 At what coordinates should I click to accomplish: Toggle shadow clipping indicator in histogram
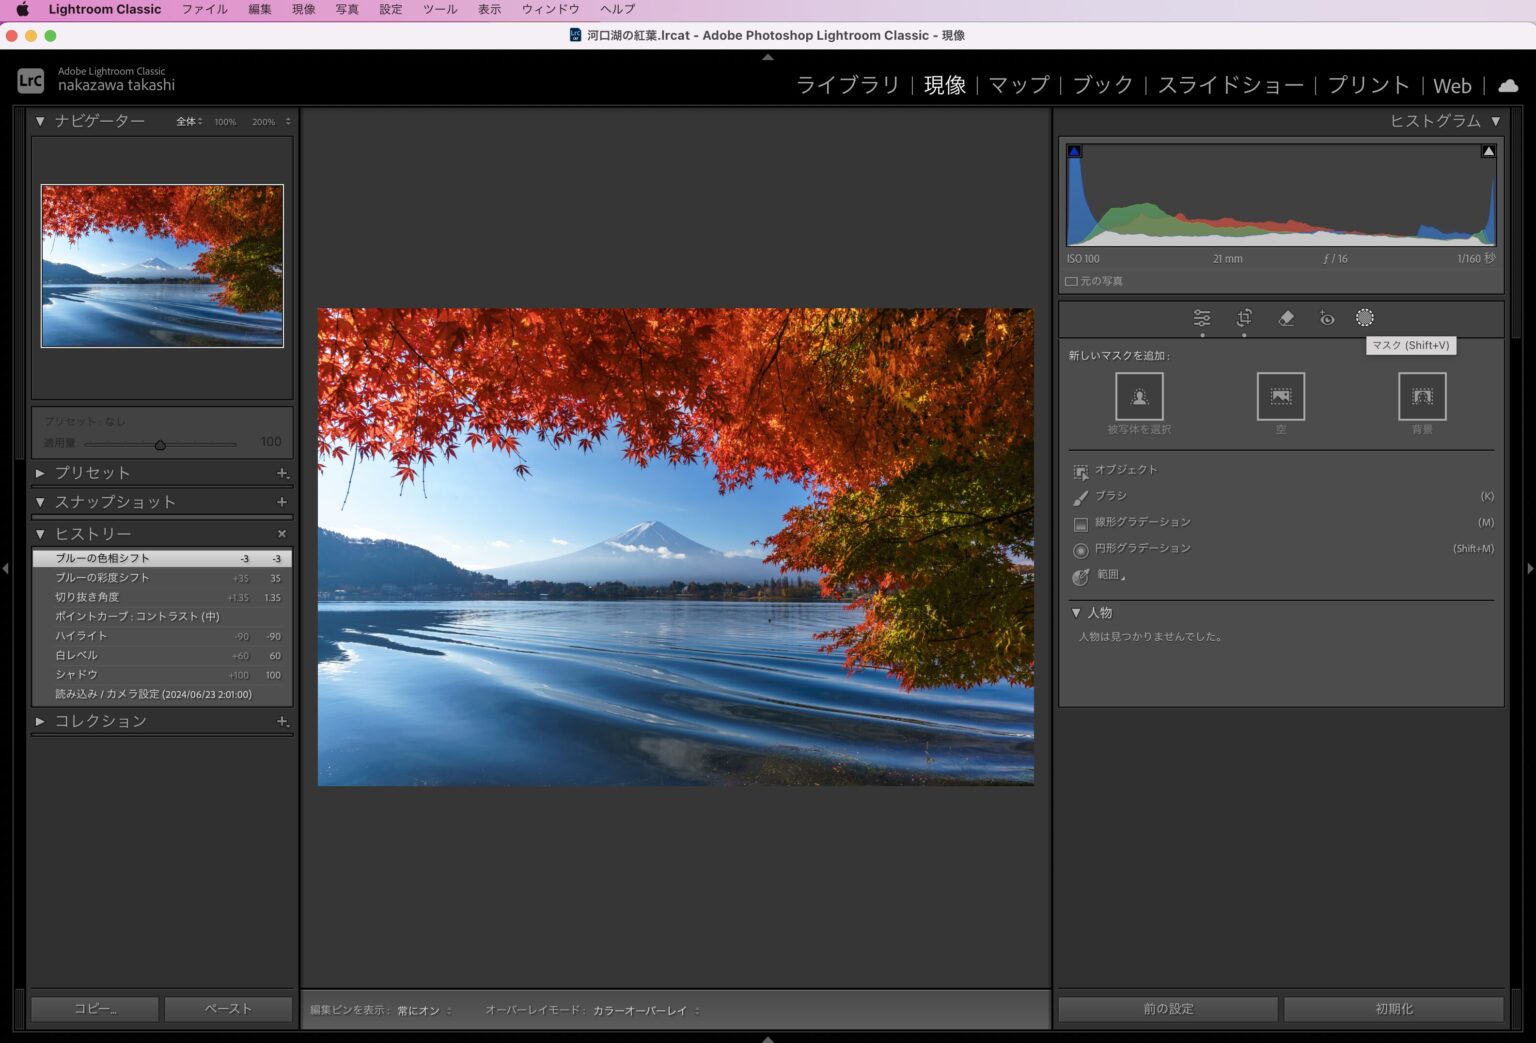tap(1075, 152)
